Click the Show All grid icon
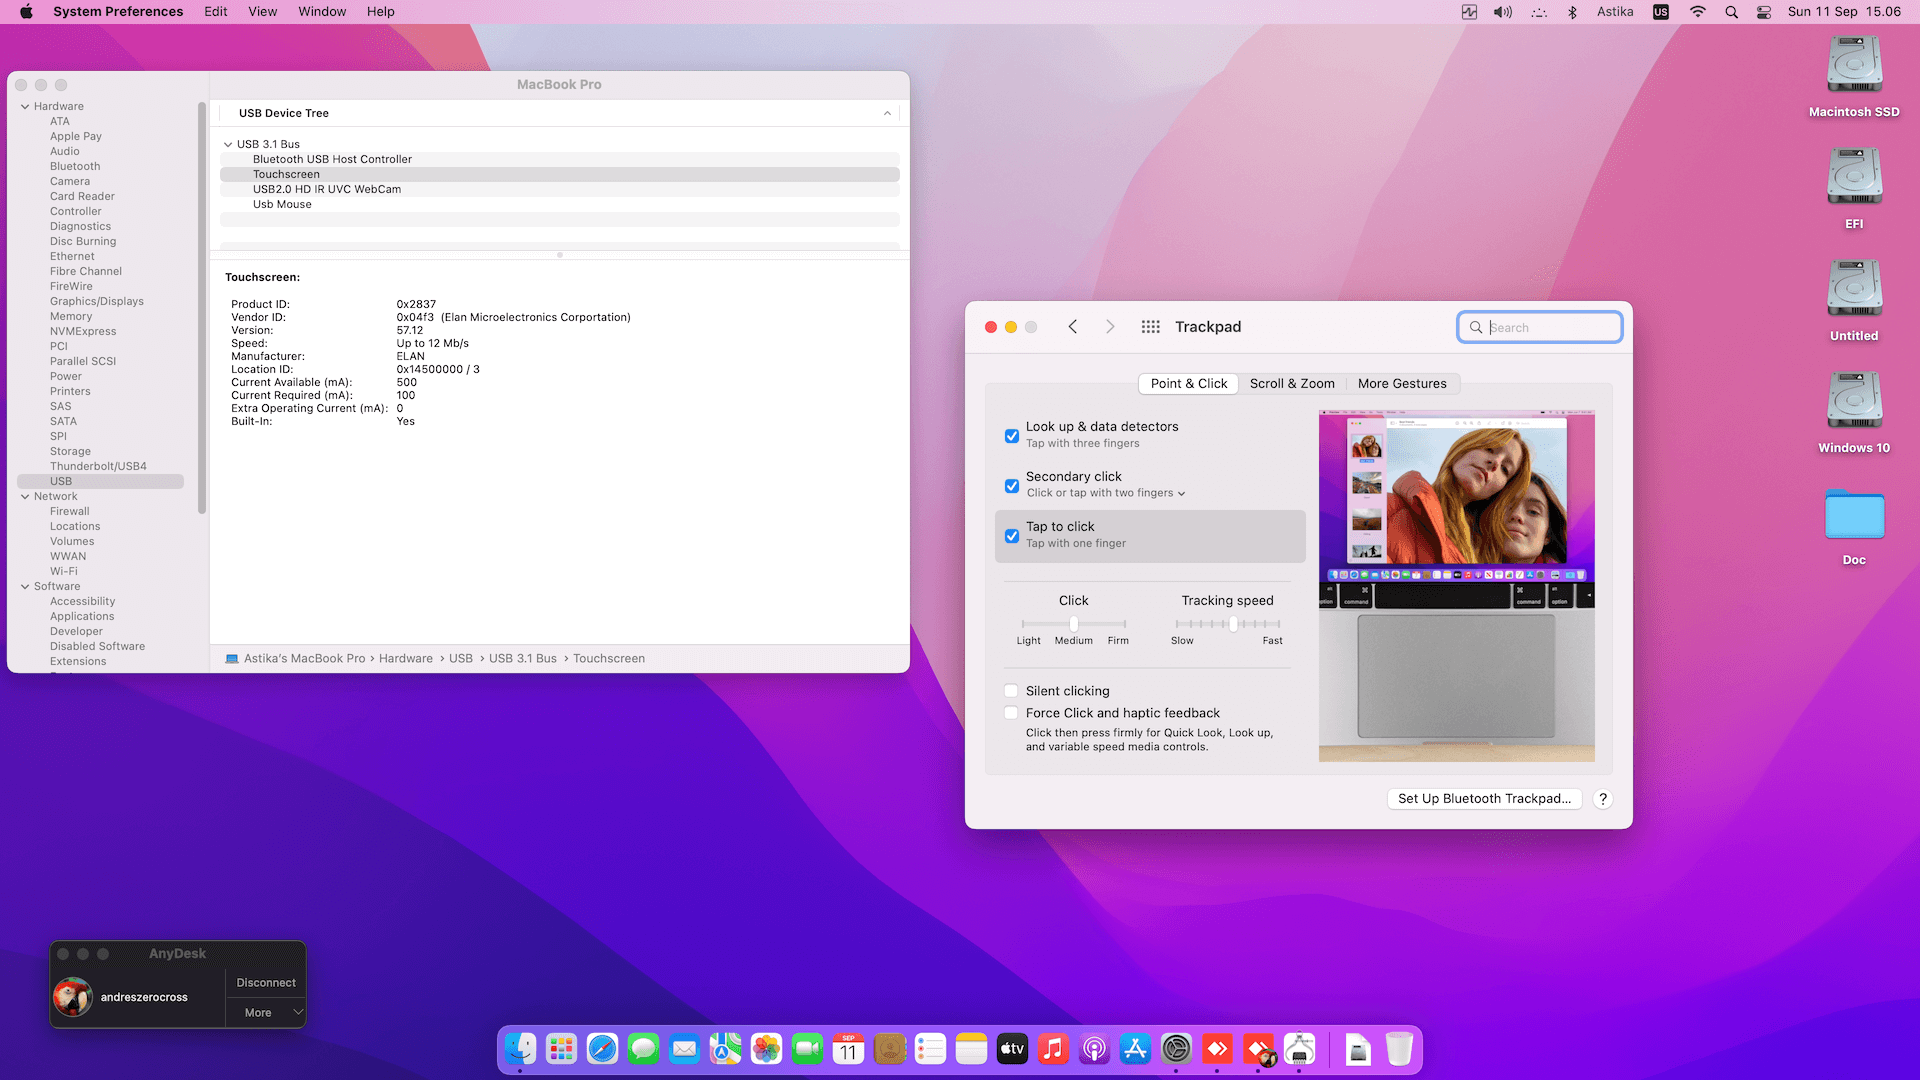The width and height of the screenshot is (1920, 1080). 1150,327
